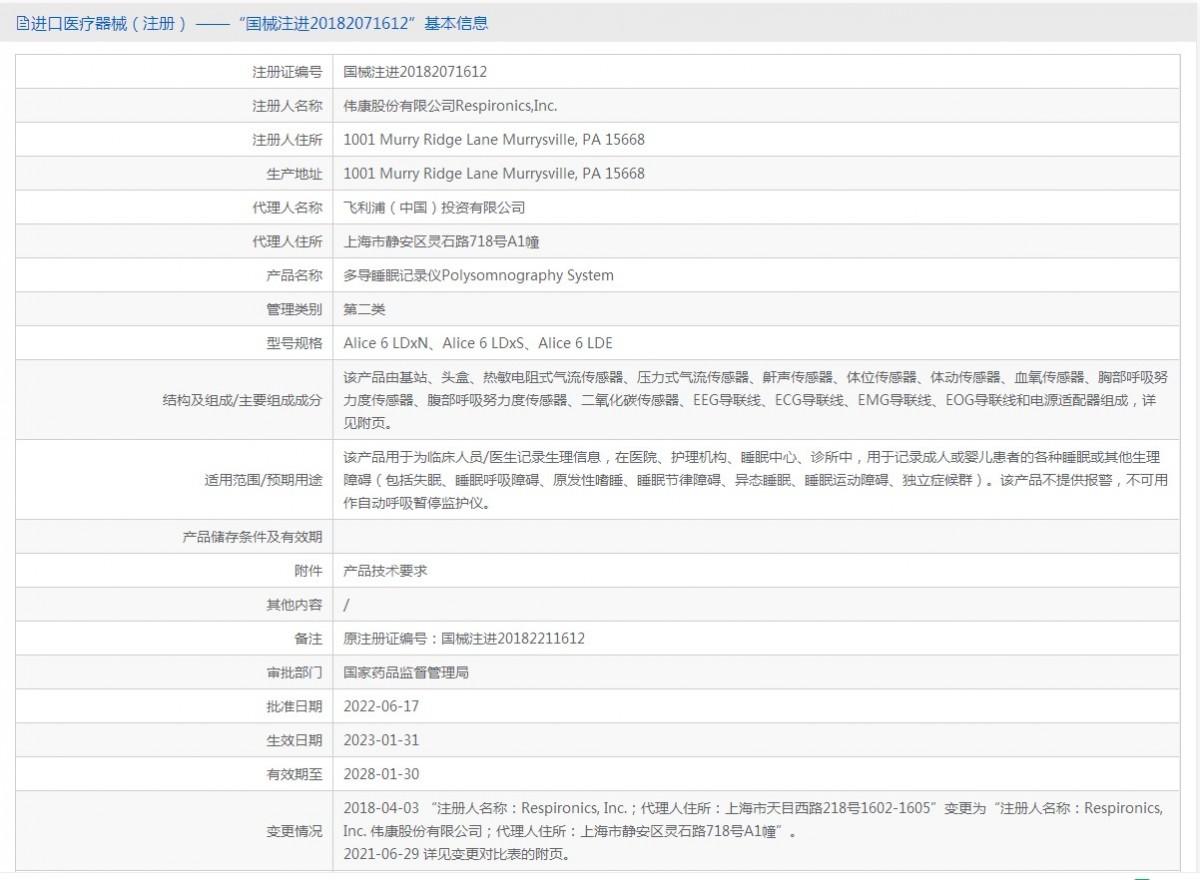Click the remark 原注册证编号：国械注进20182211612

(464, 639)
